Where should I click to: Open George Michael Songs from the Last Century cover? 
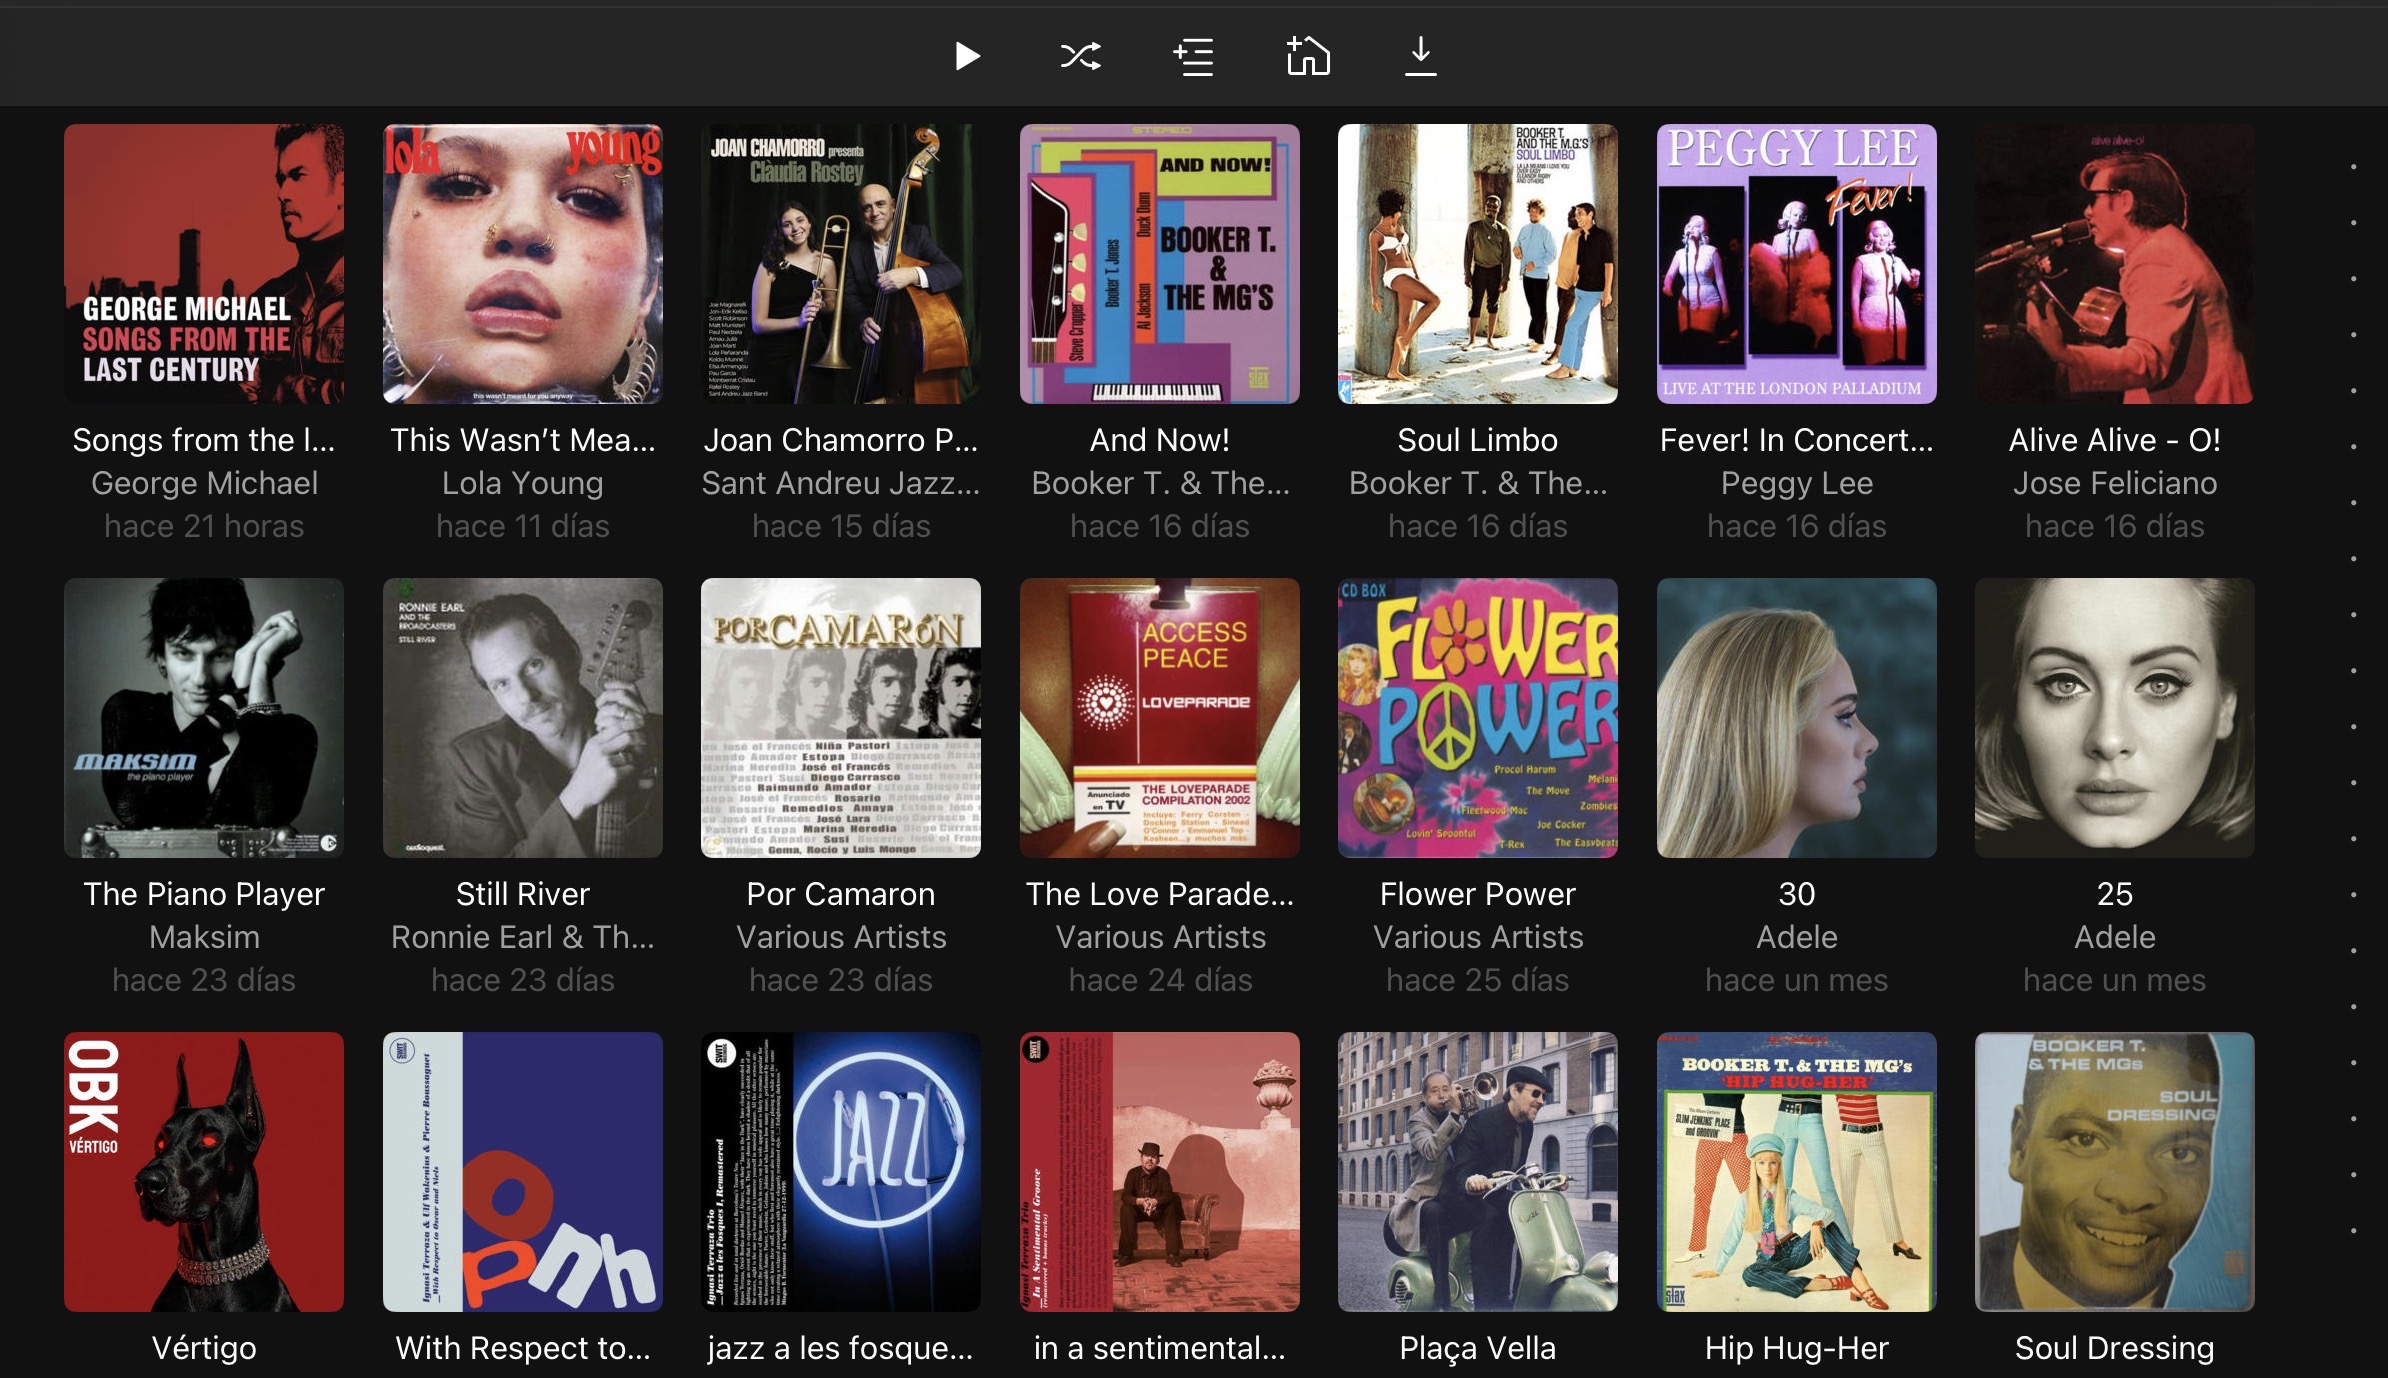click(204, 264)
